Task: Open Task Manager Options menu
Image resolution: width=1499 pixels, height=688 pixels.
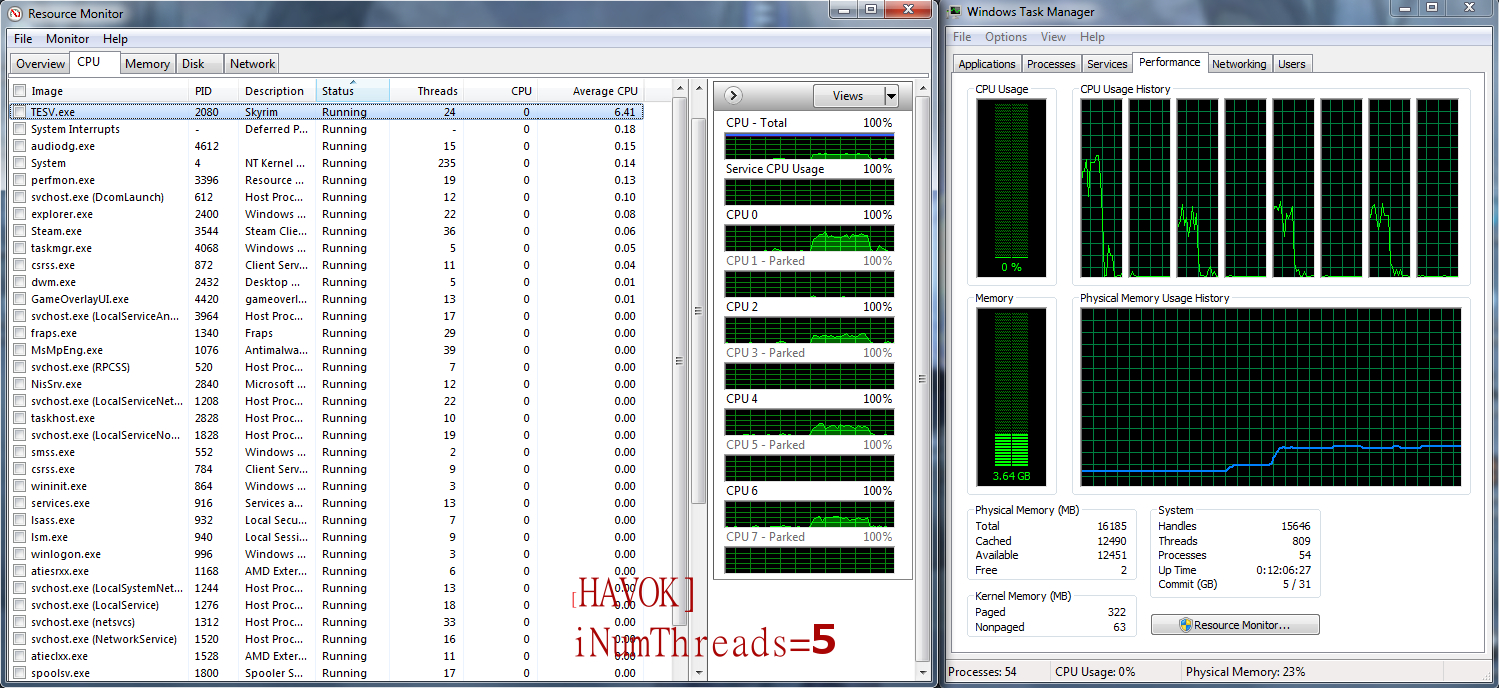Action: point(1006,37)
